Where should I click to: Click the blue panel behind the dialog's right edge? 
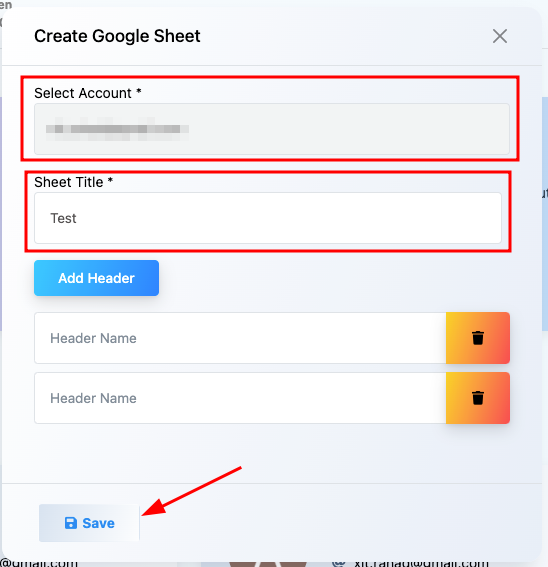[x=545, y=213]
